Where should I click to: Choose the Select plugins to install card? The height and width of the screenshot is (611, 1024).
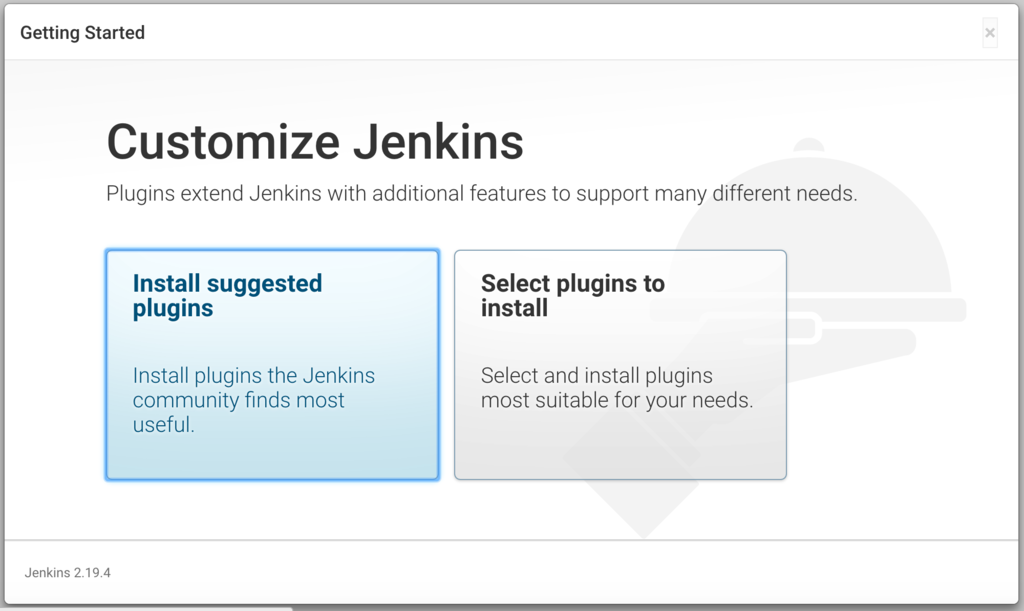(x=620, y=365)
